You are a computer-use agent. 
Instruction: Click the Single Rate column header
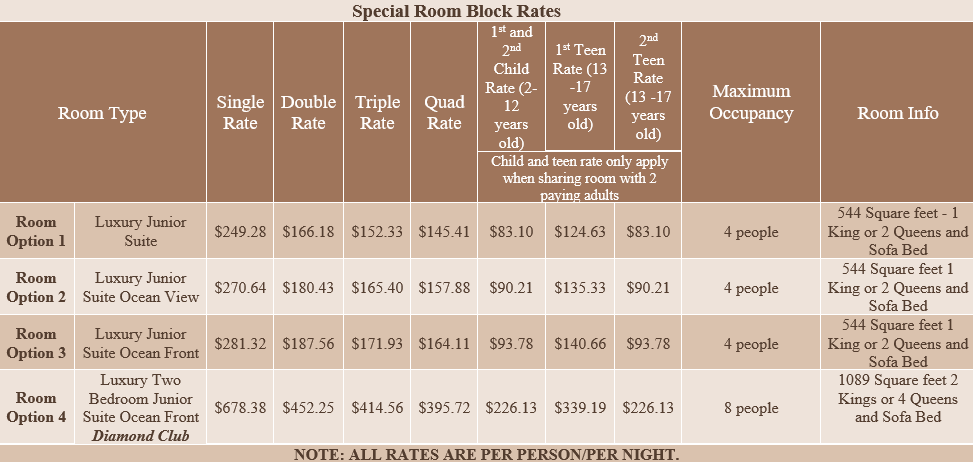tap(240, 113)
